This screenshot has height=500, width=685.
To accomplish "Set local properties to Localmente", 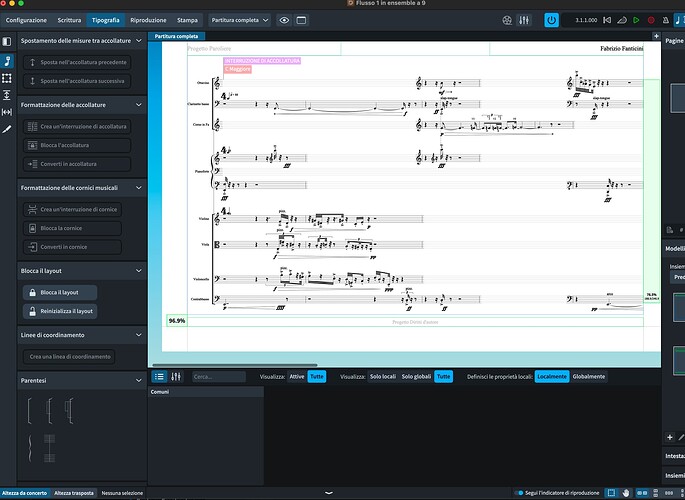I will tap(552, 376).
